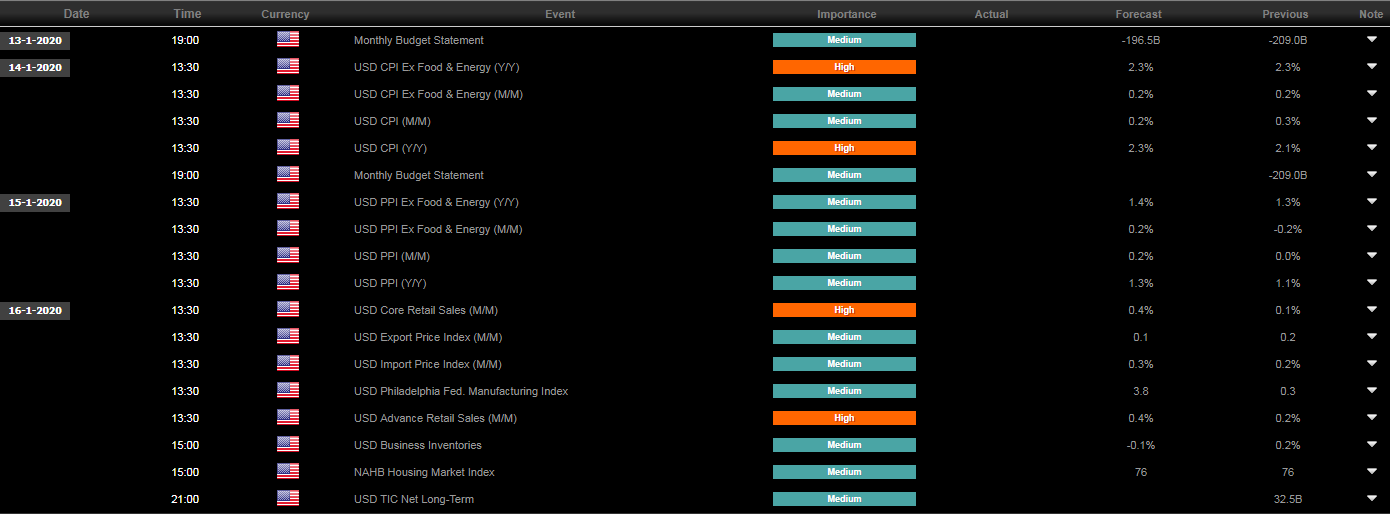This screenshot has height=514, width=1397.
Task: Open the USD PPI Ex Food & Energy (M/M) event
Action: coord(438,229)
